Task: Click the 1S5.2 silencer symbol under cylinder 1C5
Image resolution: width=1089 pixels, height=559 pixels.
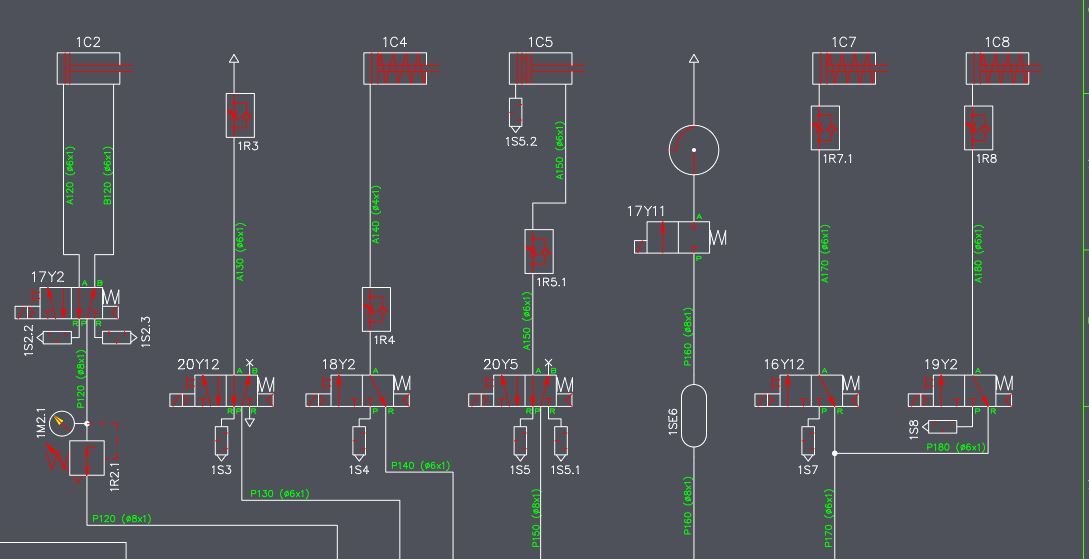Action: 515,115
